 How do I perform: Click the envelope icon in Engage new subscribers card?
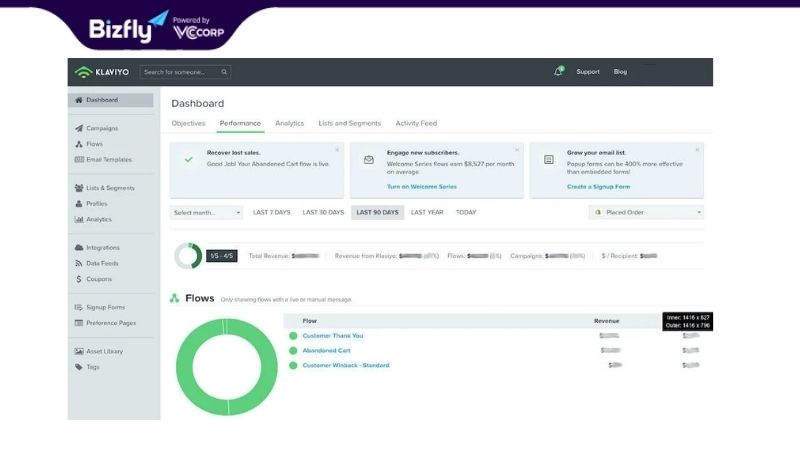click(368, 160)
